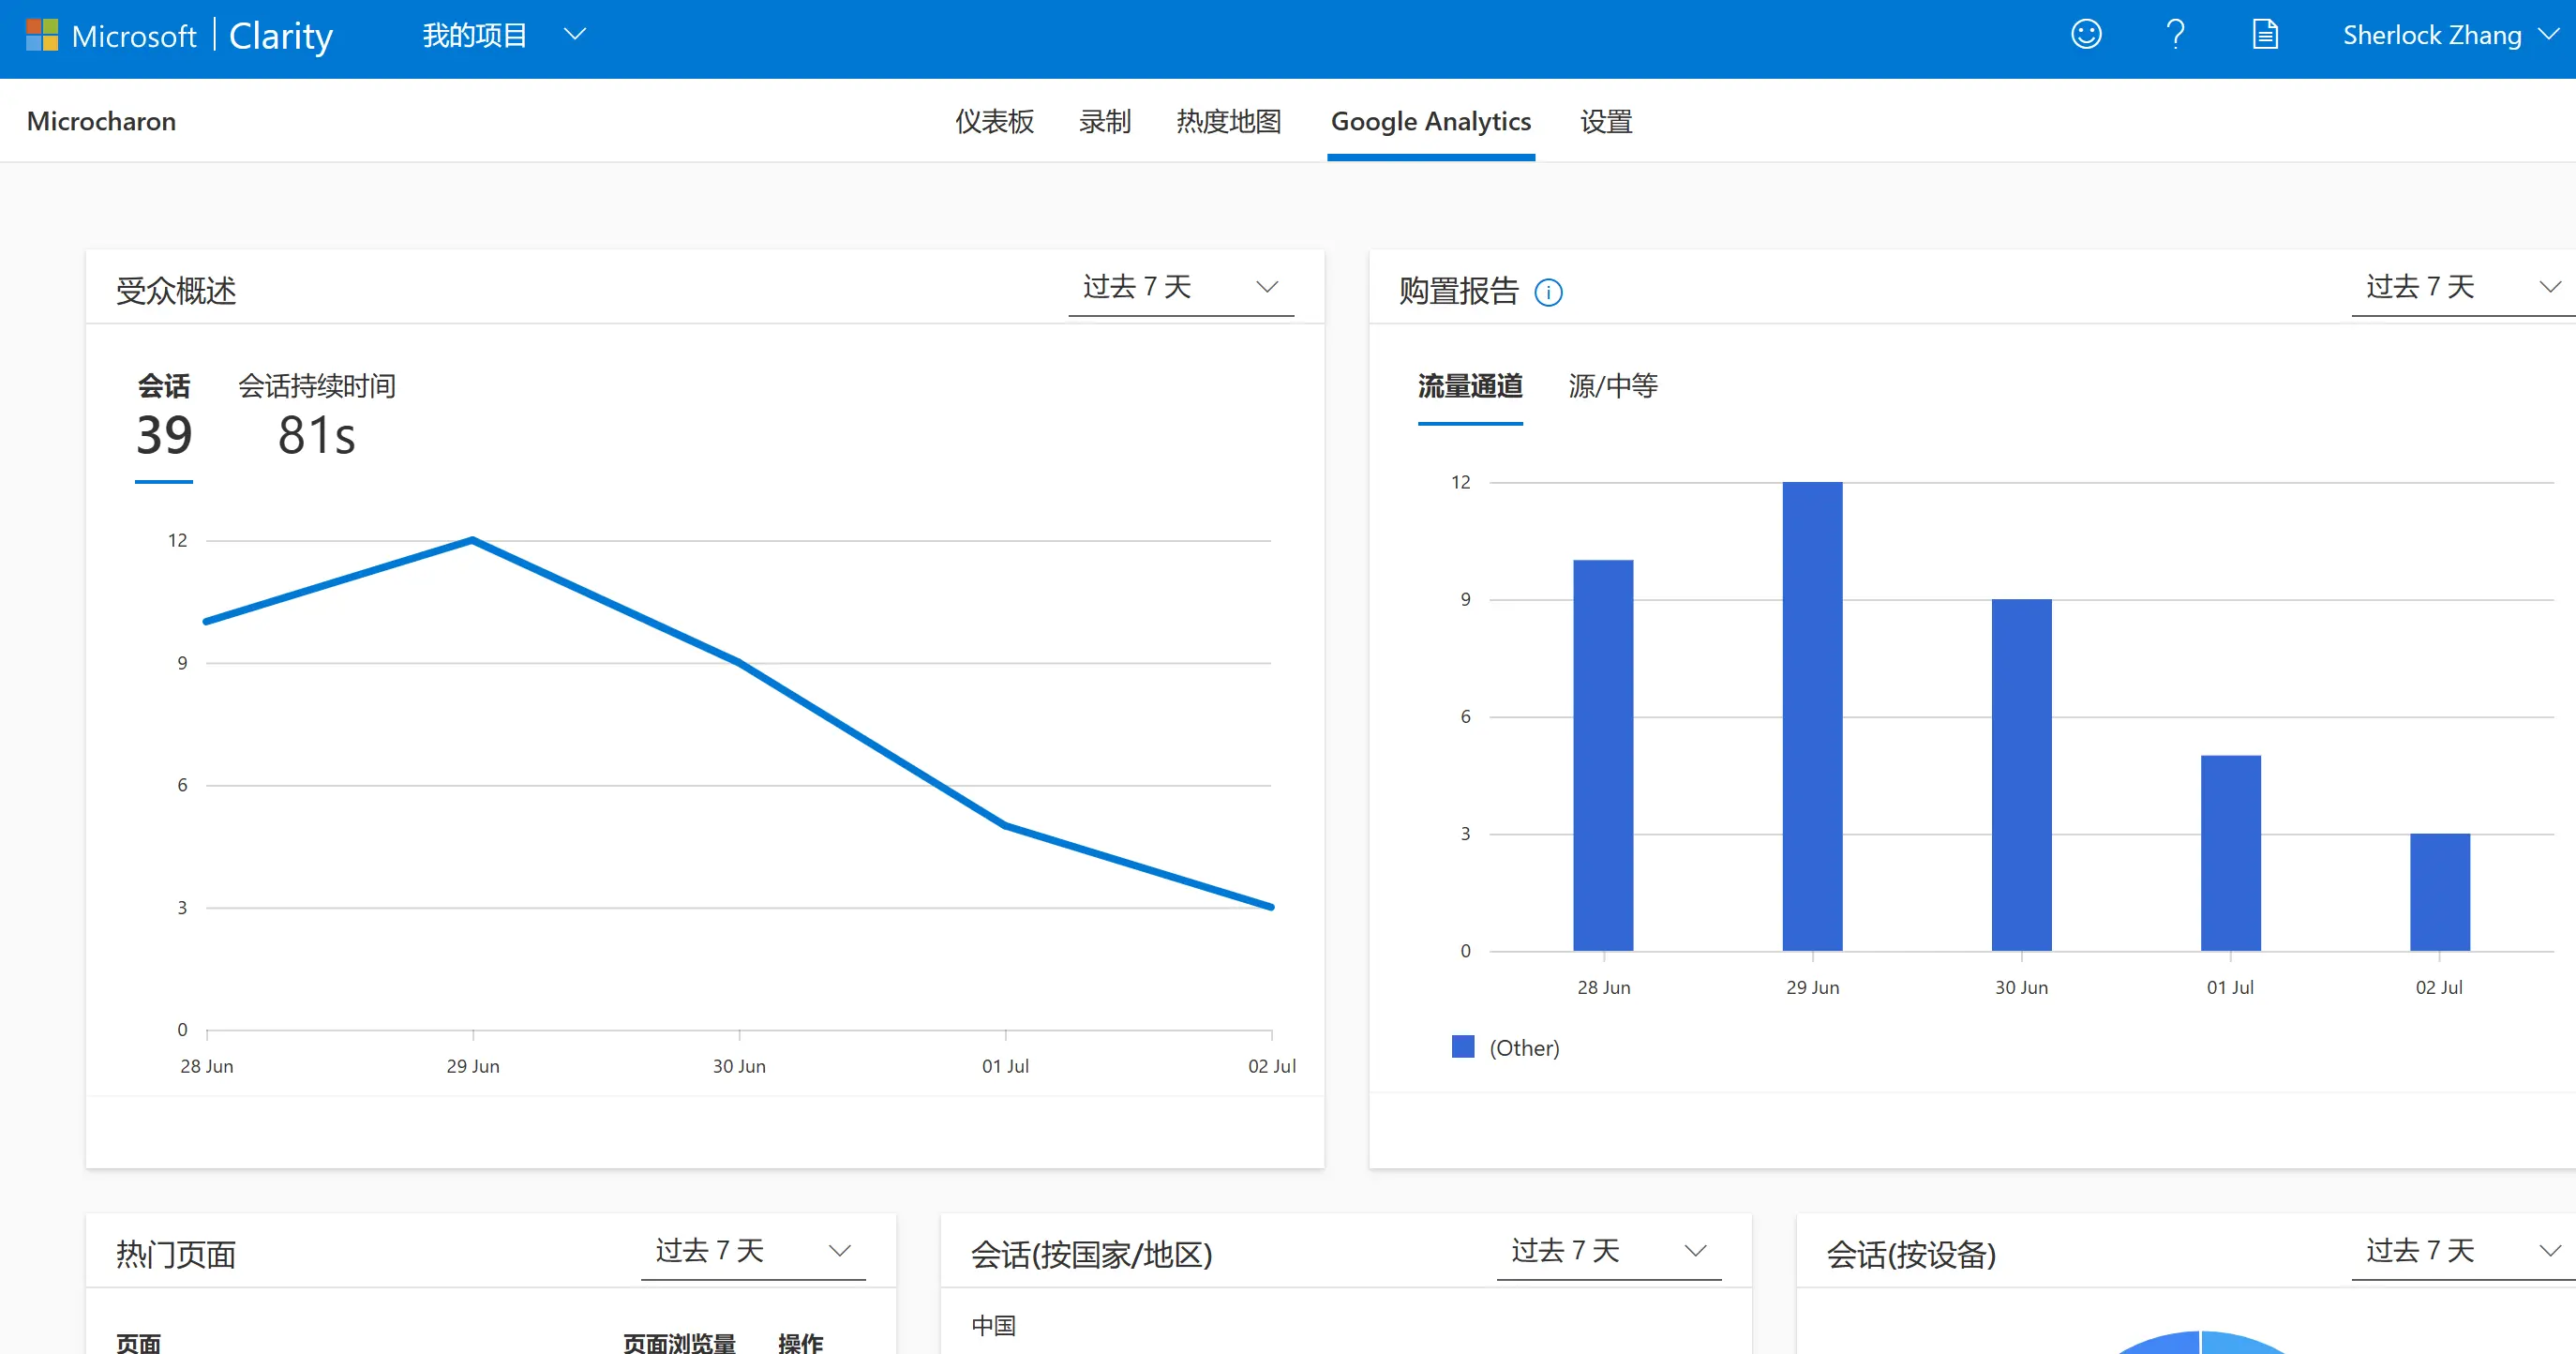
Task: Switch to the 仪表板 tab
Action: pos(994,122)
